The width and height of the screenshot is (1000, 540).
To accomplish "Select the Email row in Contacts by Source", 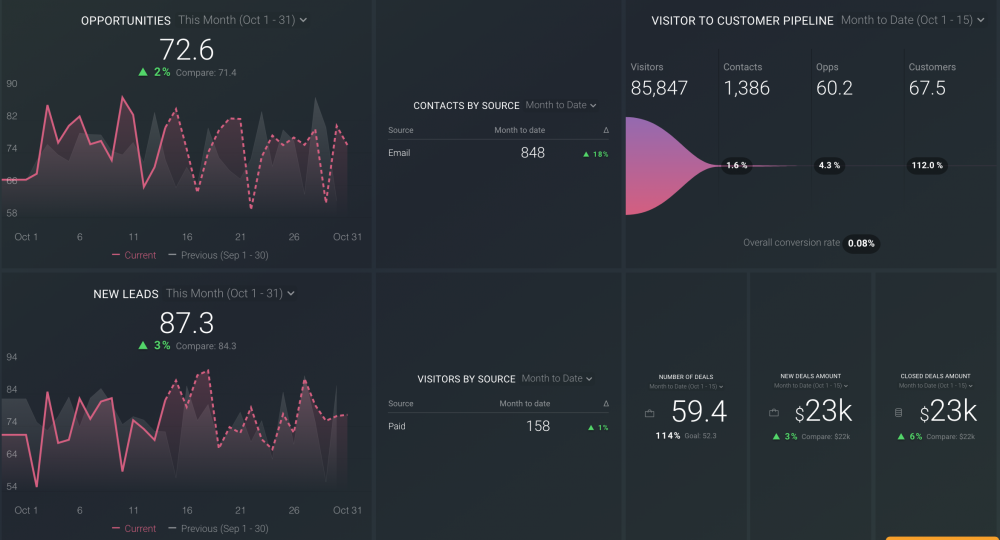I will 498,153.
